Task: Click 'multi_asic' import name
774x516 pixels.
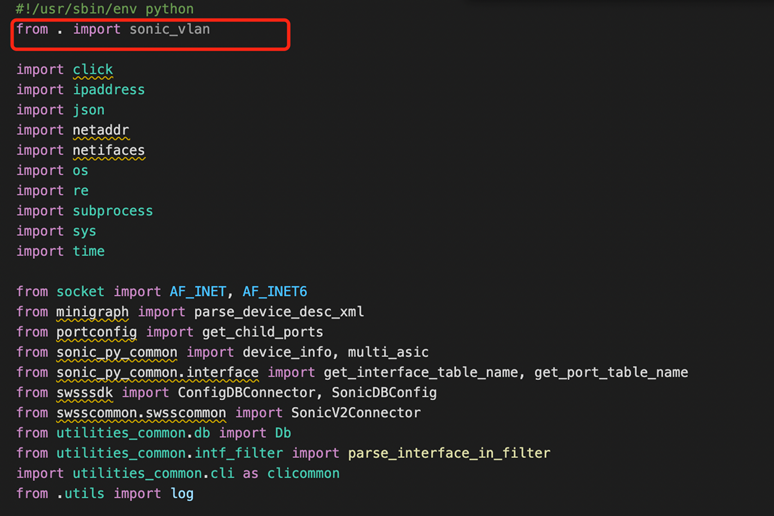Action: click(388, 353)
